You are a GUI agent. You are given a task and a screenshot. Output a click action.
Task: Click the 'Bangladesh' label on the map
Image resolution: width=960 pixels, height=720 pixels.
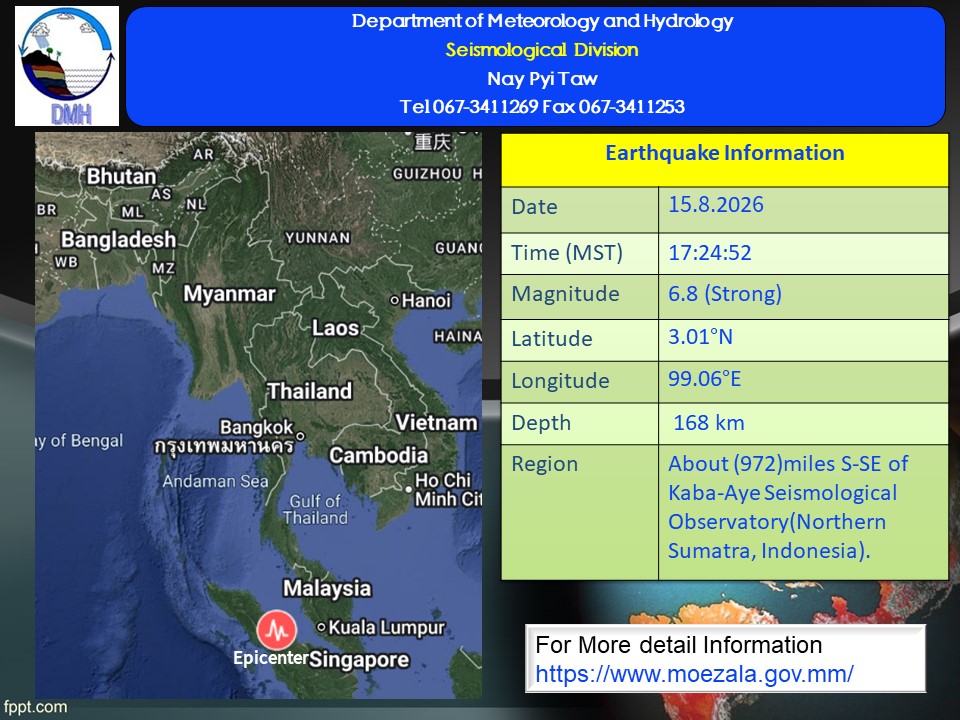point(118,239)
